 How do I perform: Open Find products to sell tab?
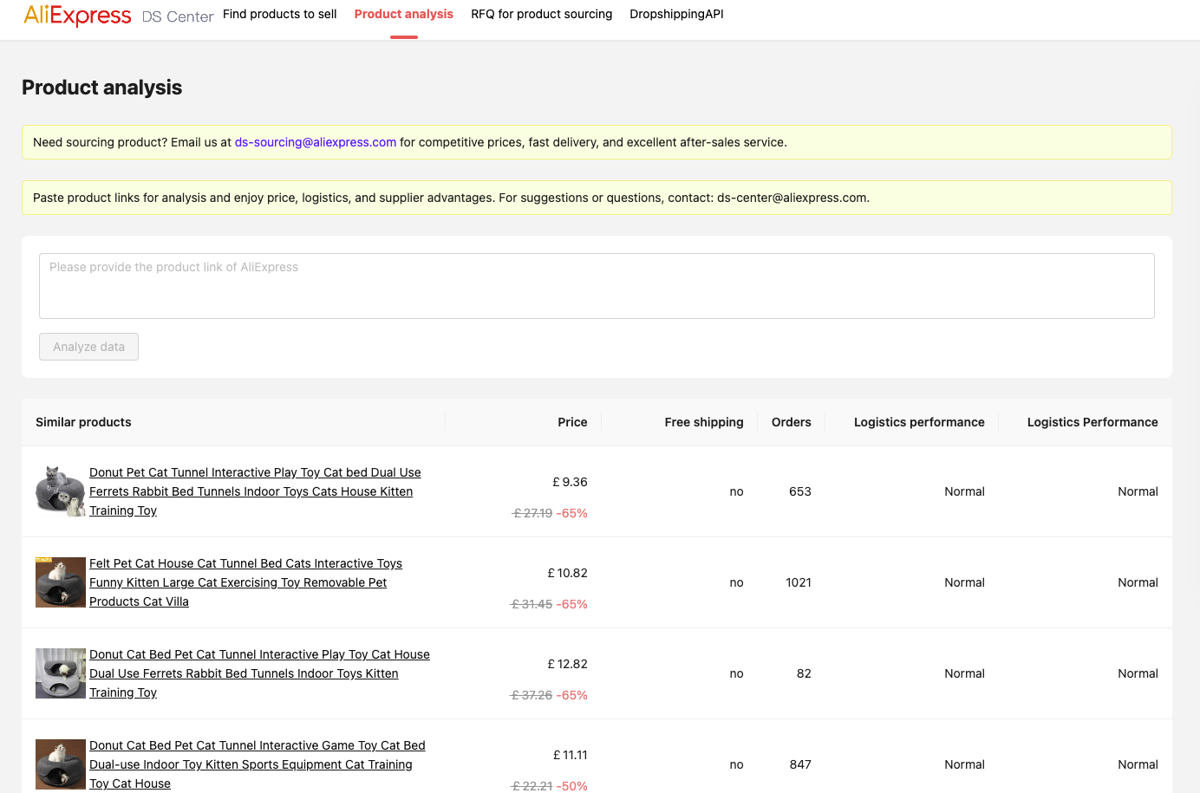280,14
